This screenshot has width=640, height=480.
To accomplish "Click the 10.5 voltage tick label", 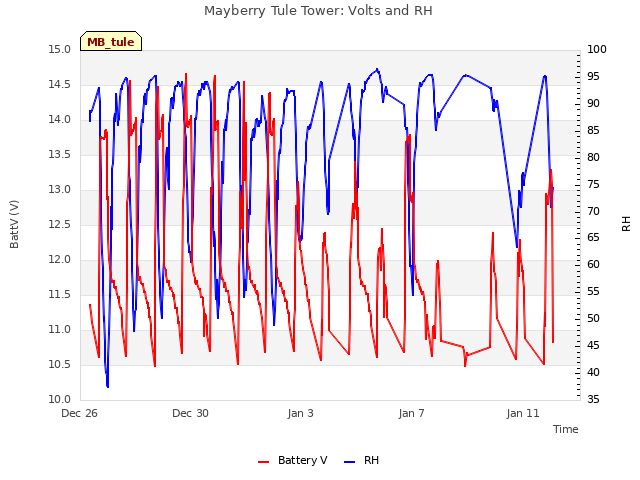I will (x=60, y=364).
